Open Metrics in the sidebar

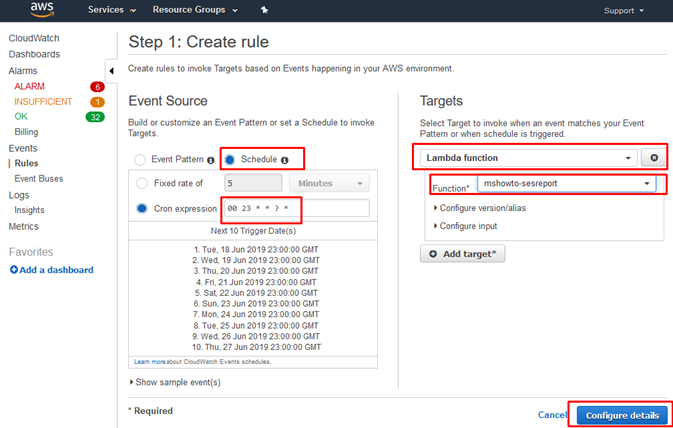24,226
